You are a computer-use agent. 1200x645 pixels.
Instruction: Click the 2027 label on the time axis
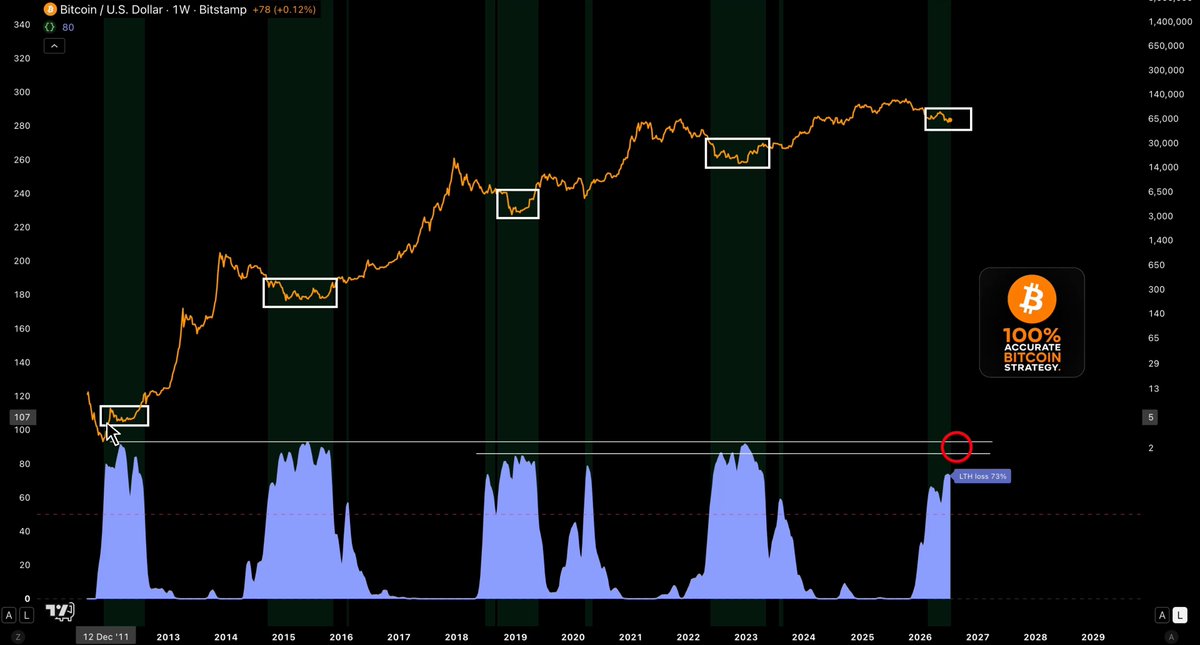978,636
